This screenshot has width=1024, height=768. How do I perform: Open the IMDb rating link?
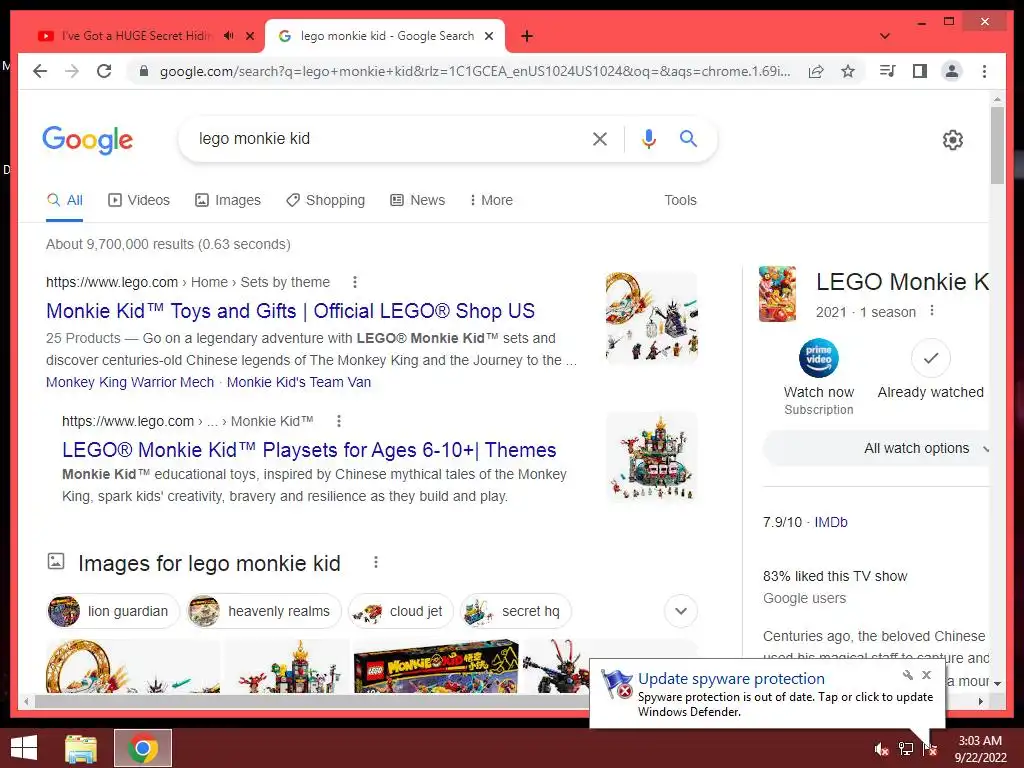pyautogui.click(x=831, y=522)
